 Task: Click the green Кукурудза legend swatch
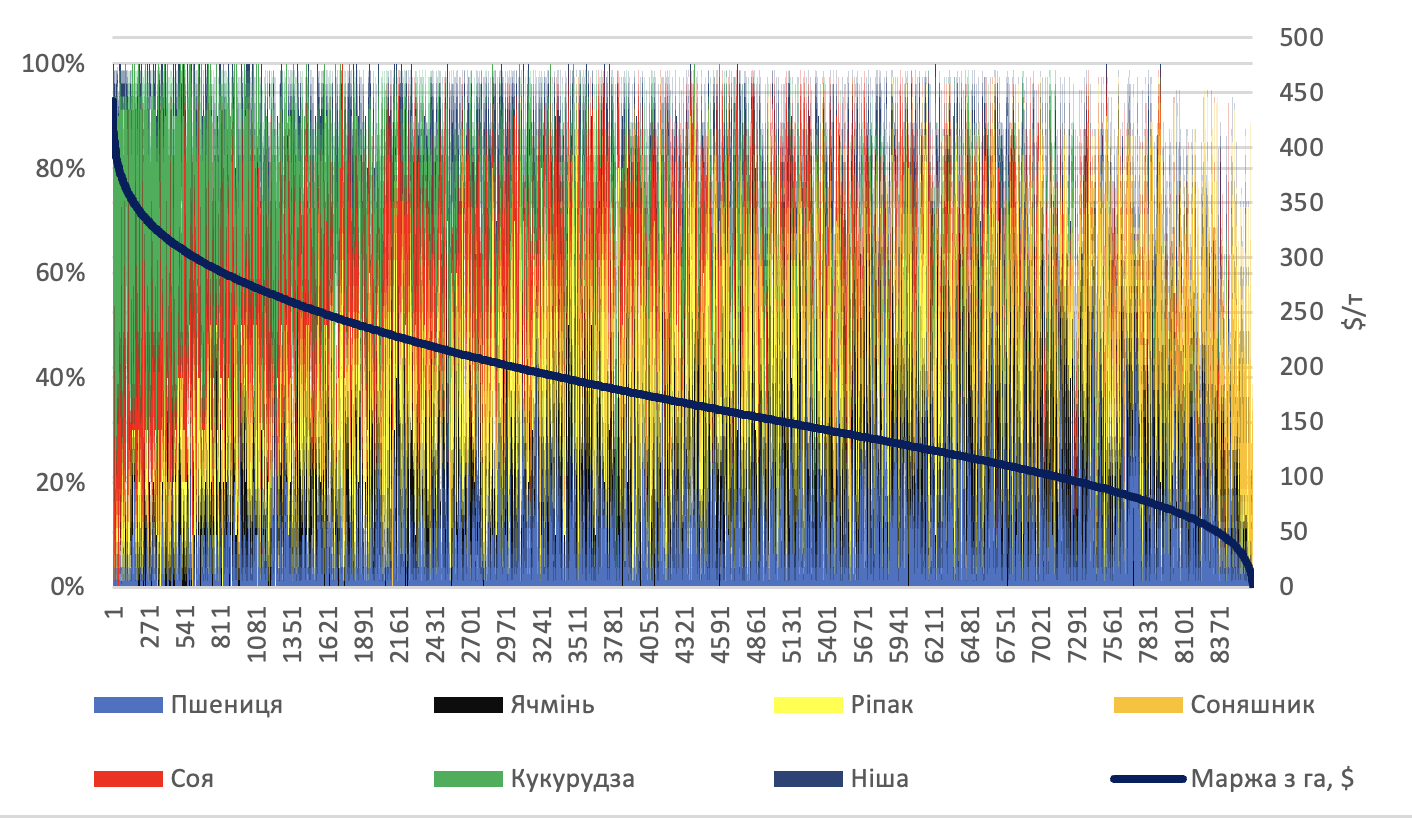[467, 779]
